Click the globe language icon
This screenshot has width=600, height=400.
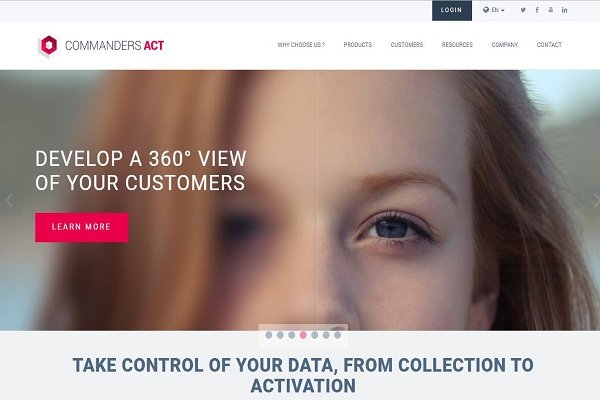click(x=486, y=10)
